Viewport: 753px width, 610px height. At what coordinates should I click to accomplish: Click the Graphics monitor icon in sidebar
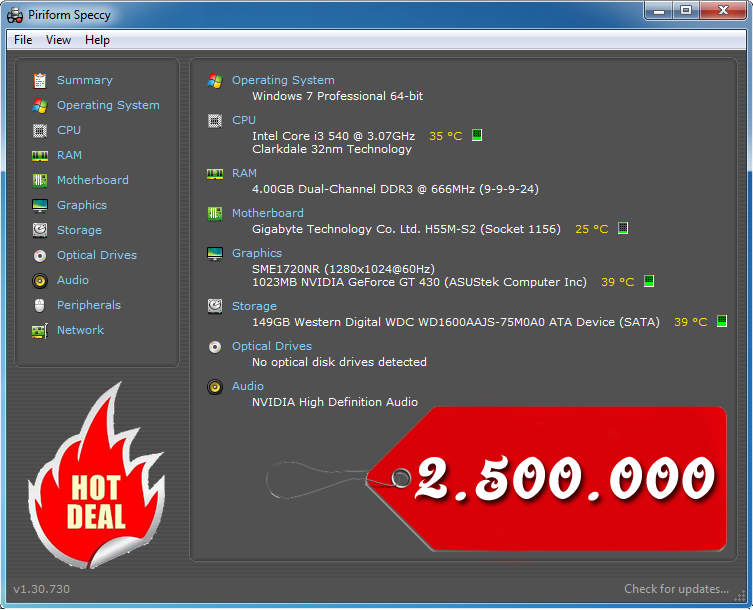(x=40, y=206)
